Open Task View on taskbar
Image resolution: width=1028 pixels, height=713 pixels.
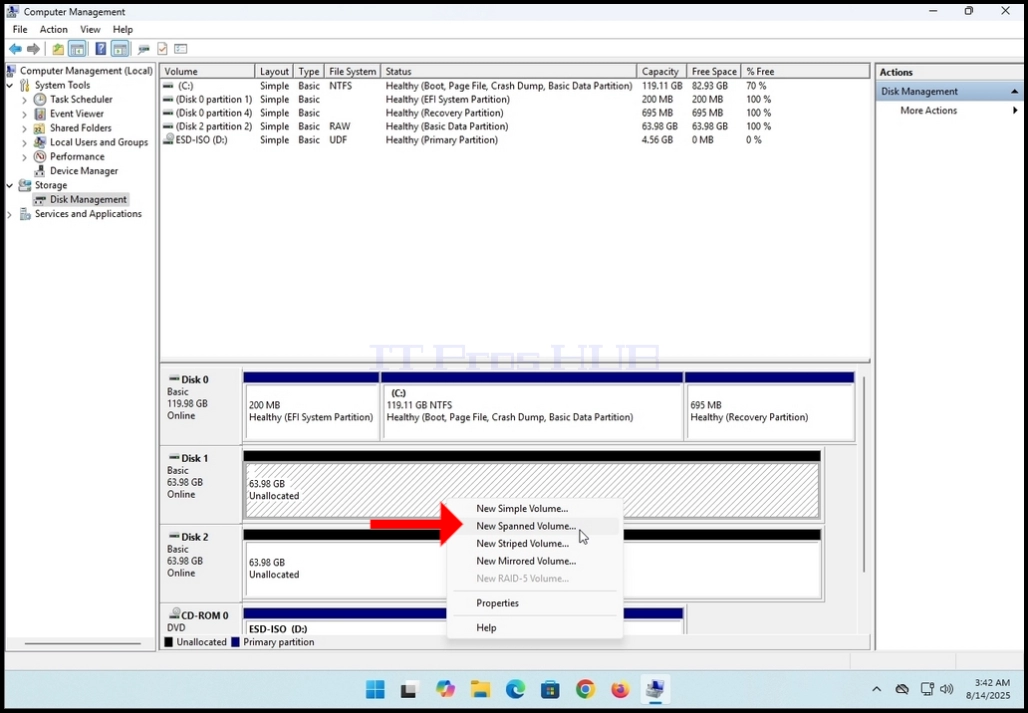410,689
